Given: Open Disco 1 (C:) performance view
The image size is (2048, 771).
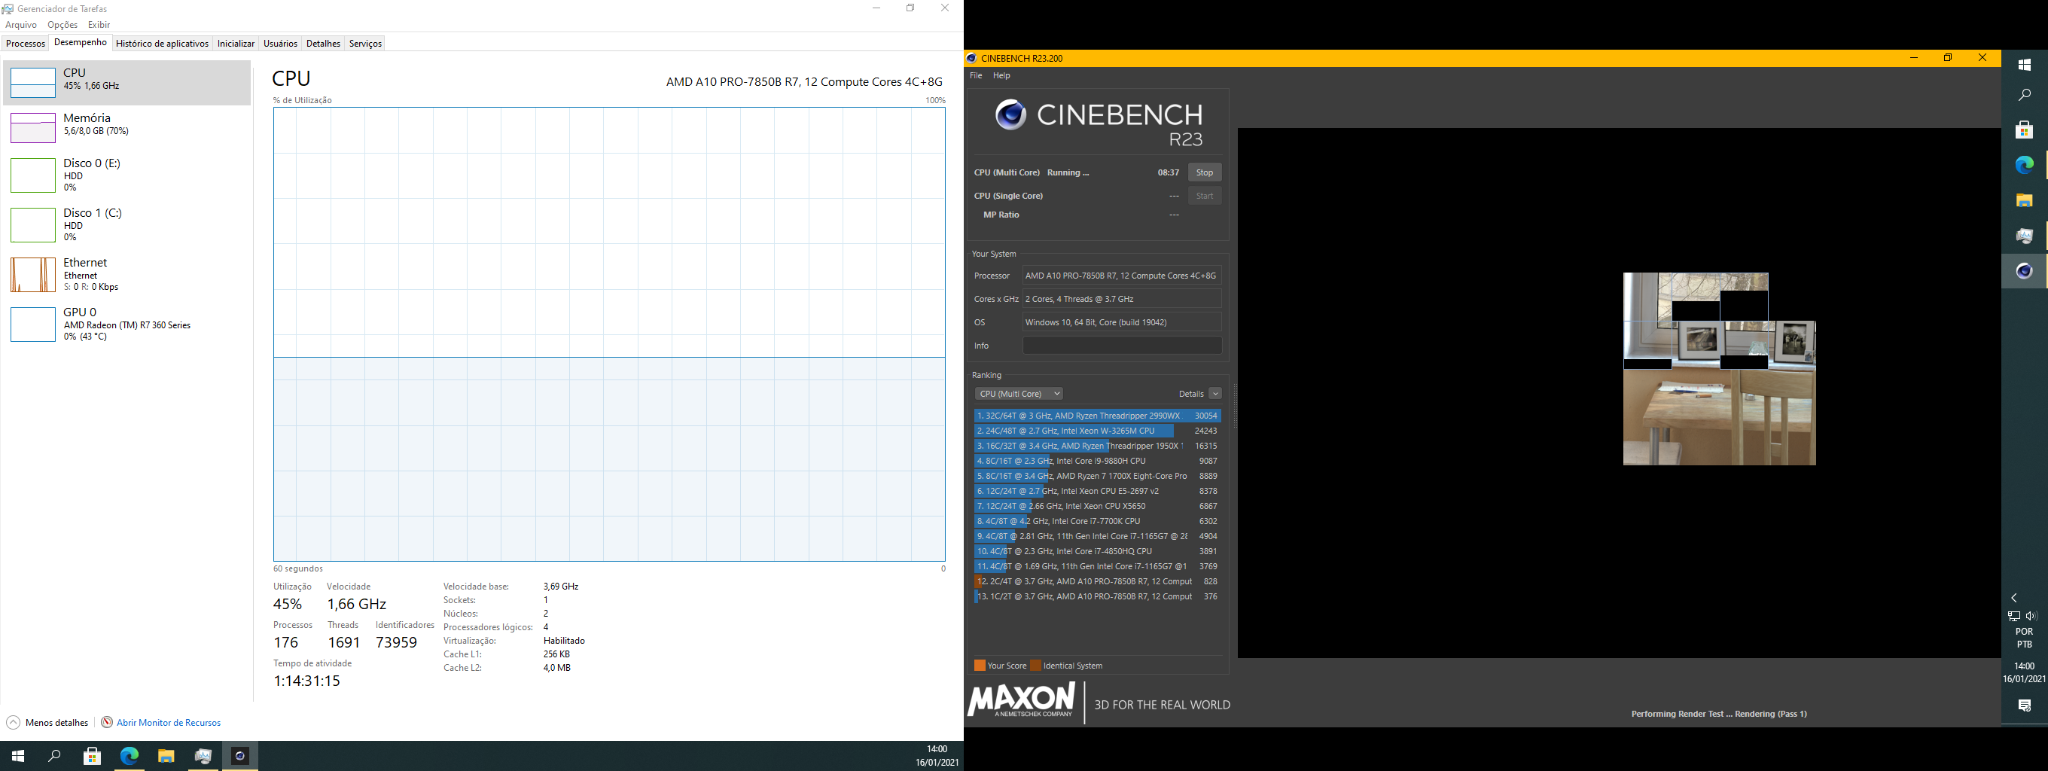Looking at the screenshot, I should point(127,225).
